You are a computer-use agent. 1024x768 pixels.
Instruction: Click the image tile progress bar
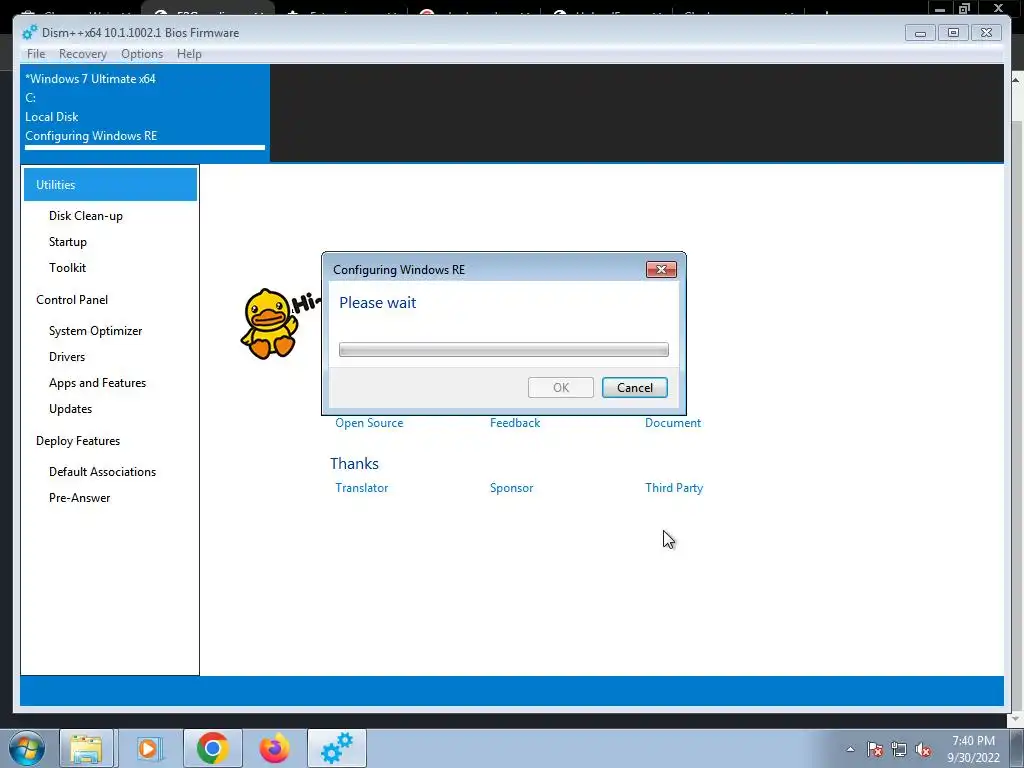coord(145,148)
